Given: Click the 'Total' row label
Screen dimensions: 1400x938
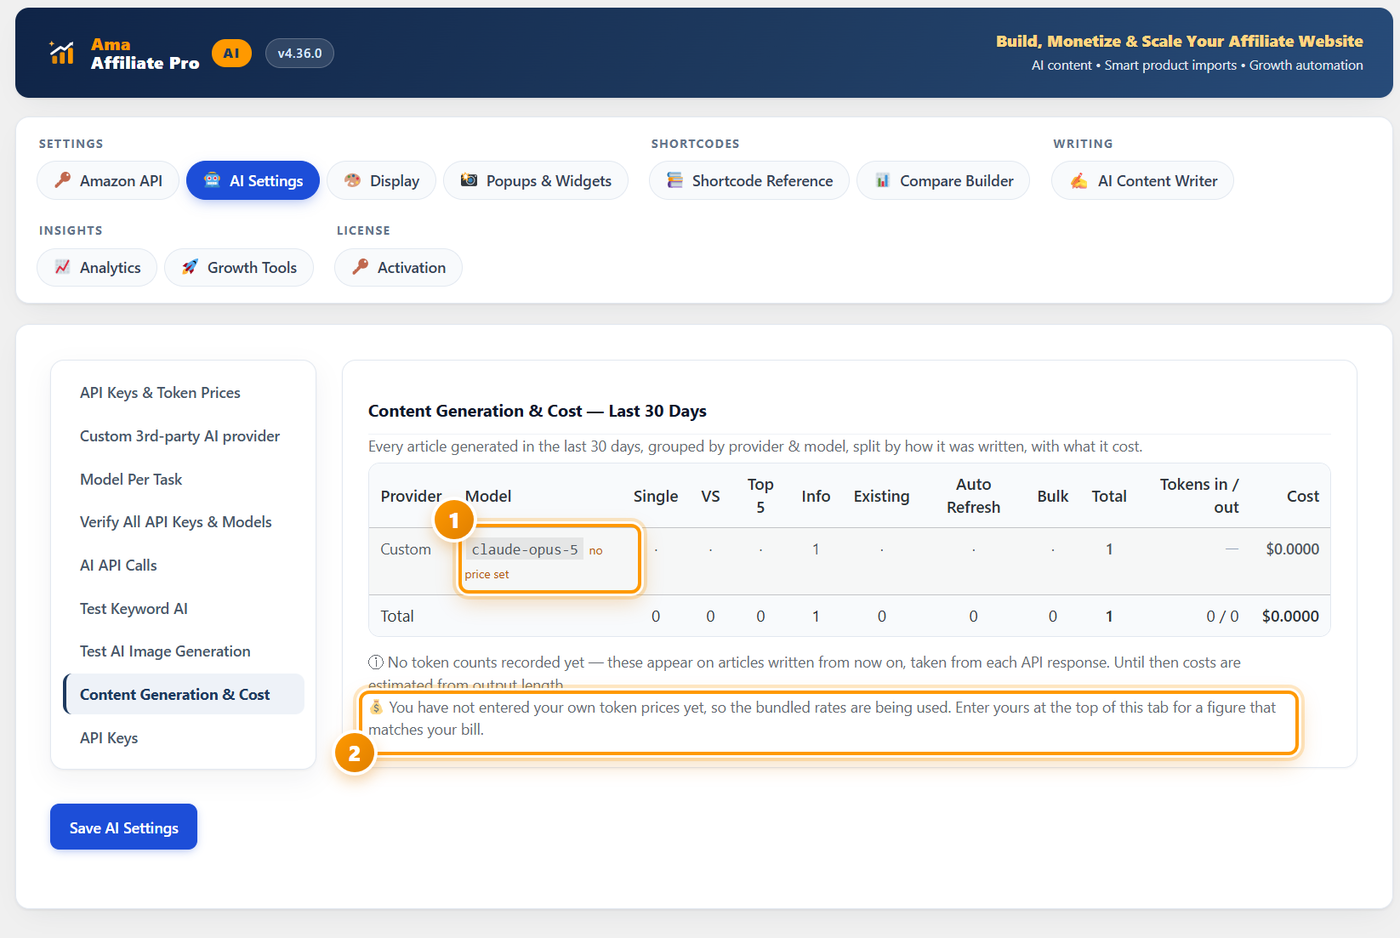Looking at the screenshot, I should pyautogui.click(x=397, y=616).
